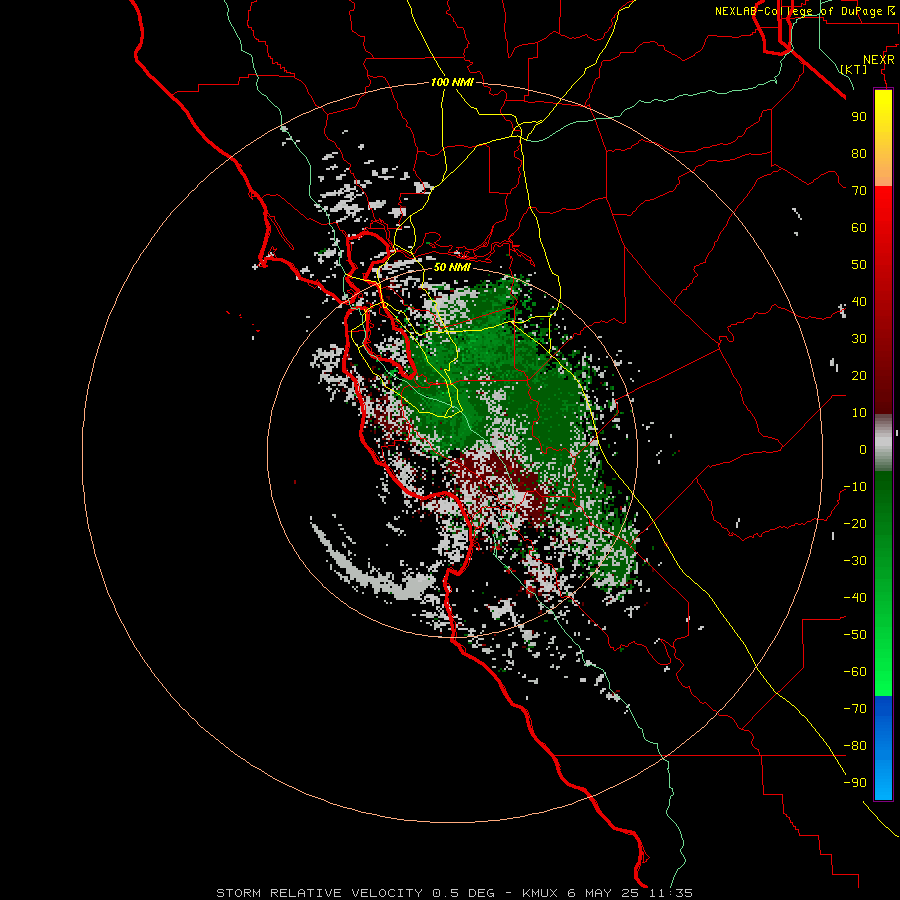This screenshot has height=900, width=900.
Task: Click the 60 label beside the color bar
Action: [859, 227]
